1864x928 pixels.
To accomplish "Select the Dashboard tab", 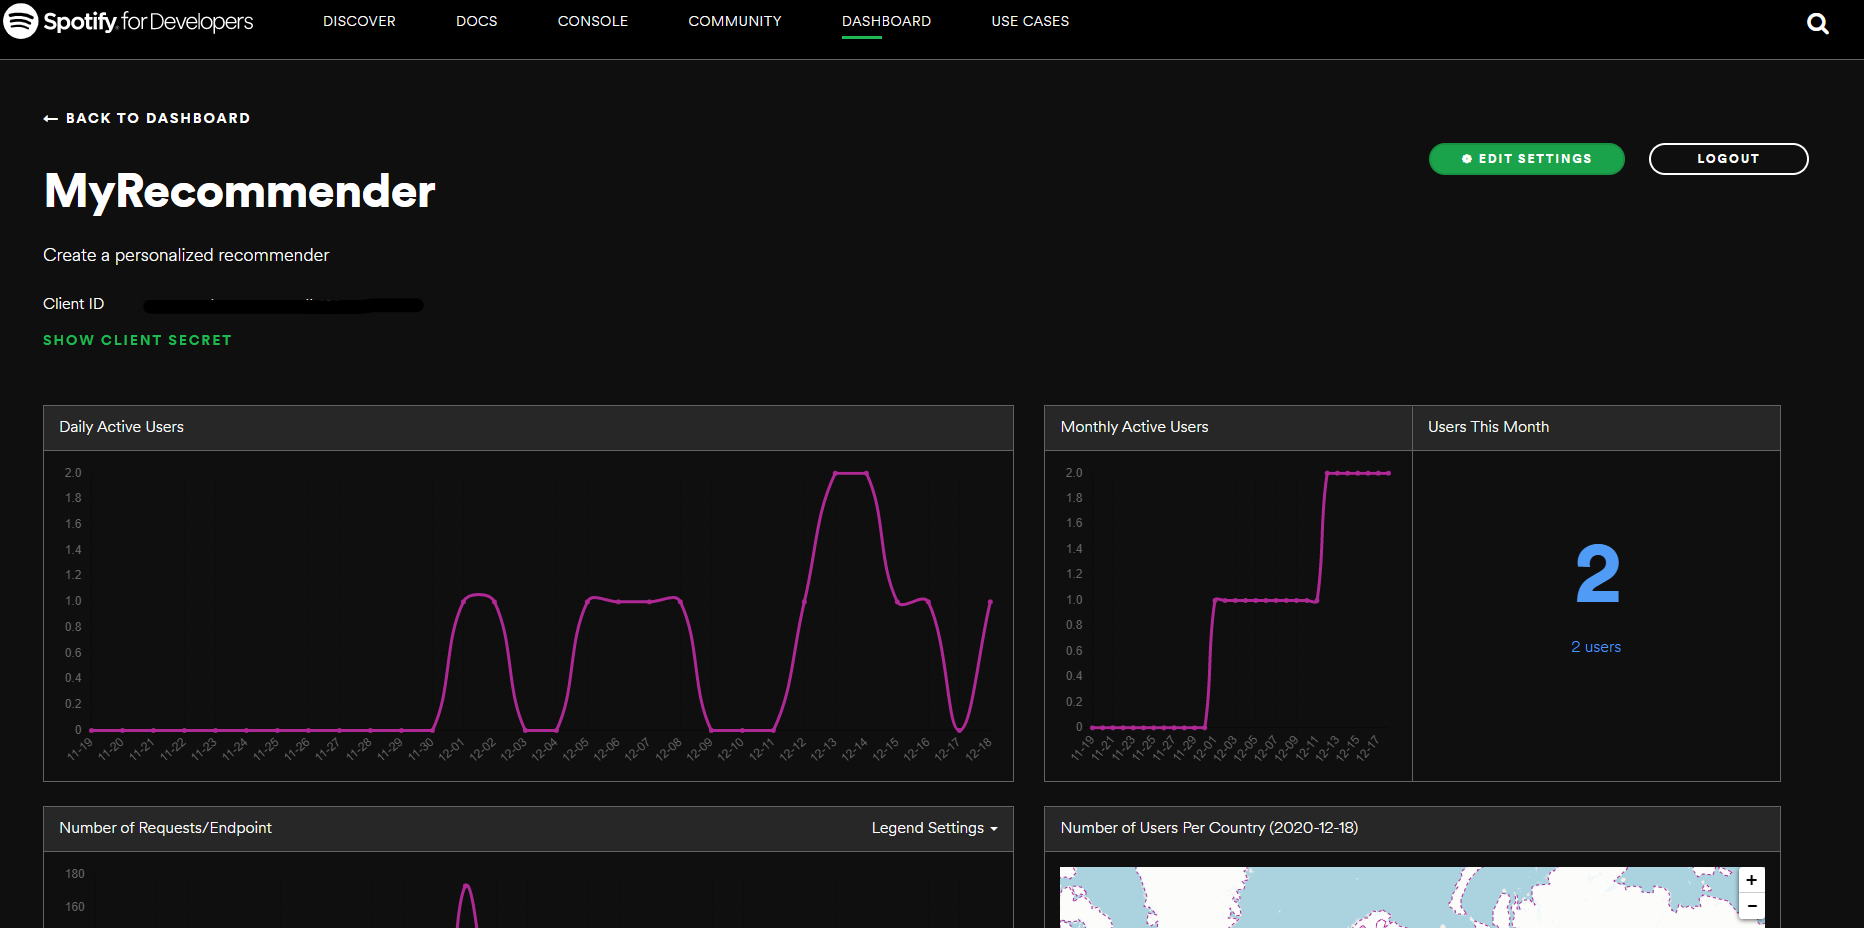I will (x=886, y=21).
